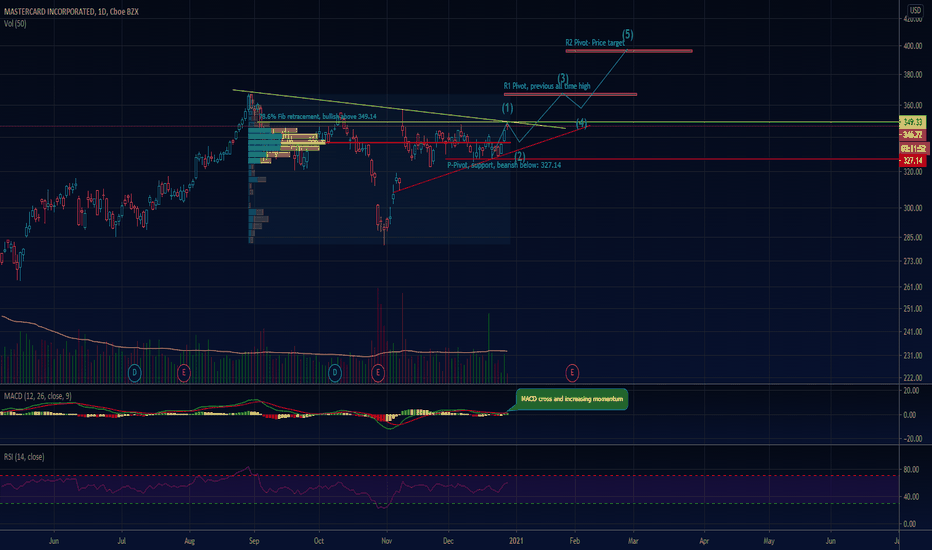932x550 pixels.
Task: Open the earnings marker E near November
Action: coord(377,373)
